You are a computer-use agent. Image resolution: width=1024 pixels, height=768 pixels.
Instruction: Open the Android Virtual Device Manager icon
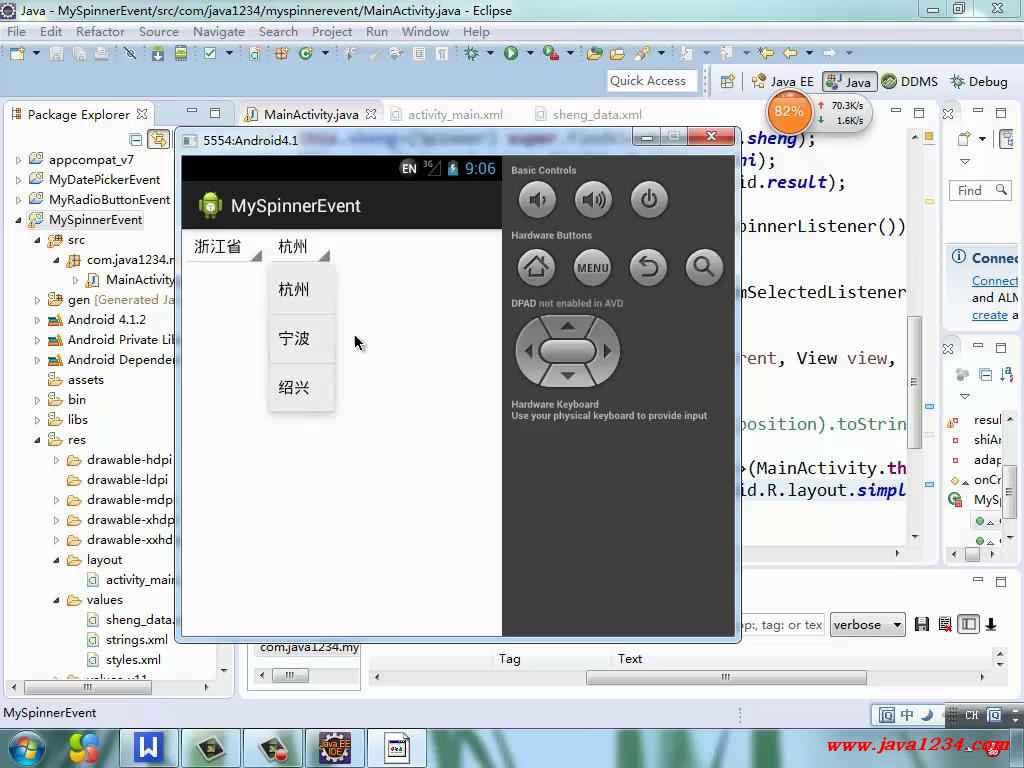tap(181, 53)
